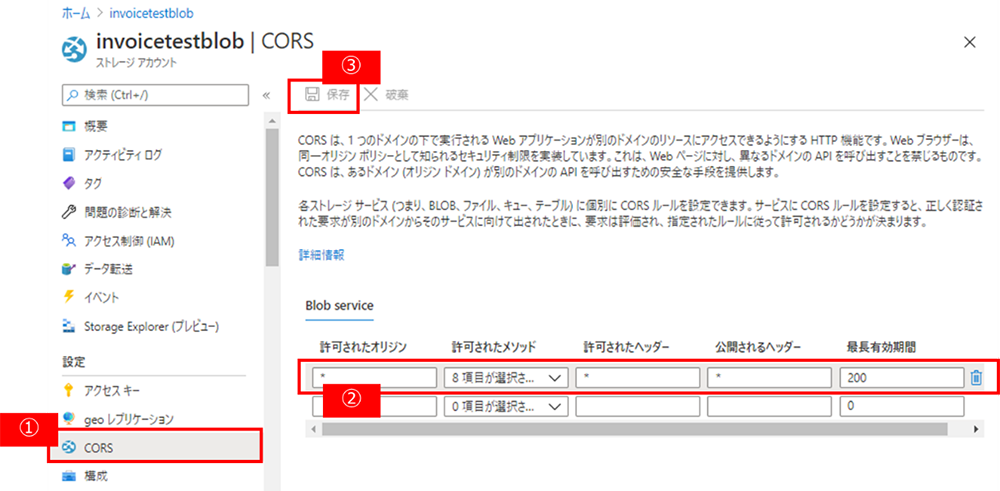Click the 設定 section heading
The image size is (1000, 491).
point(73,362)
